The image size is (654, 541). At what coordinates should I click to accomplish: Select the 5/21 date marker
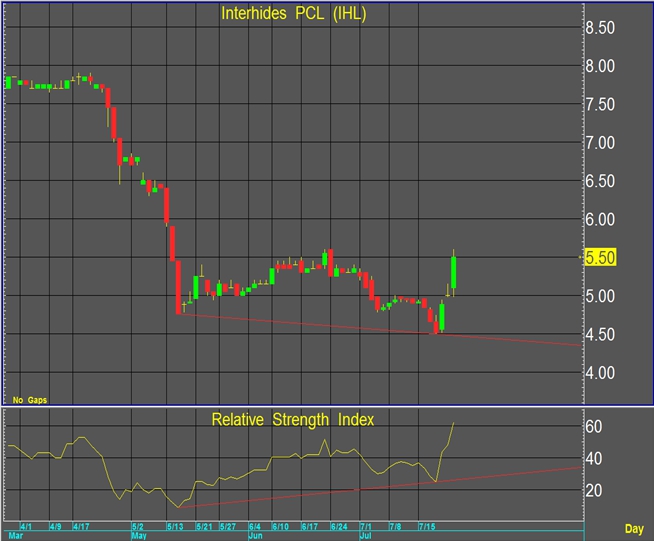(x=204, y=526)
